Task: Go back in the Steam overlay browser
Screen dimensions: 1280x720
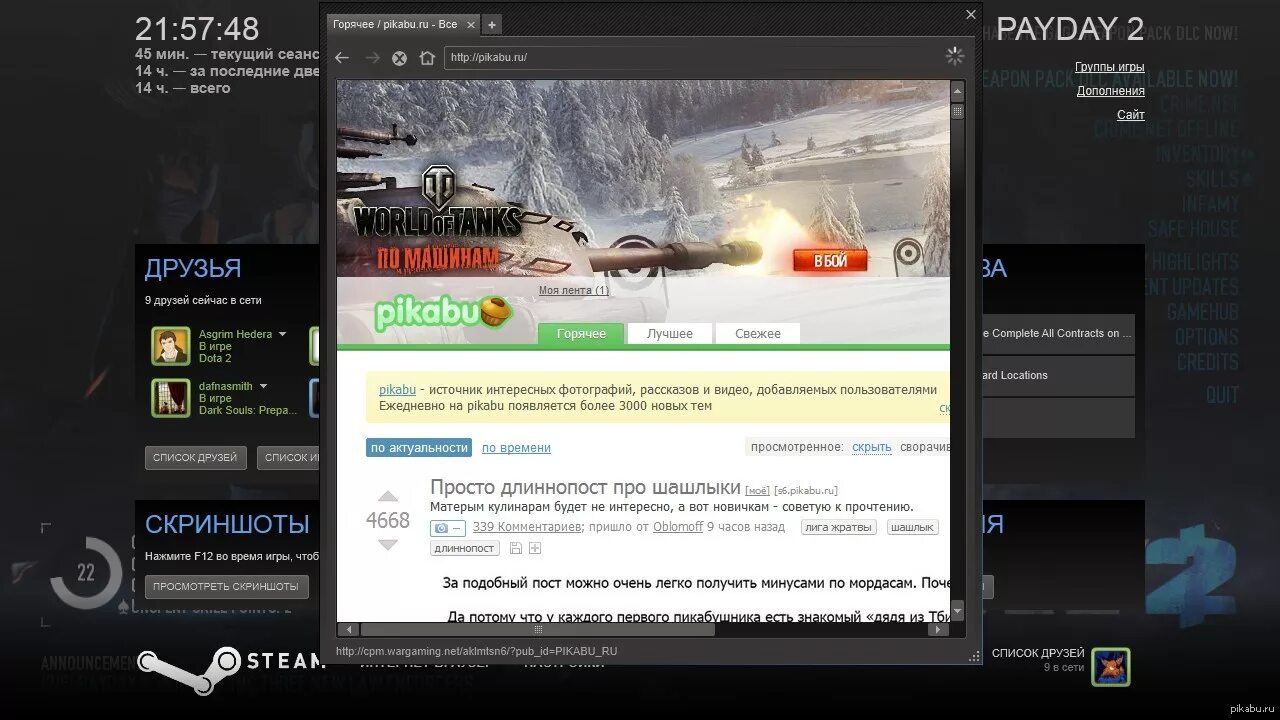Action: (x=342, y=58)
